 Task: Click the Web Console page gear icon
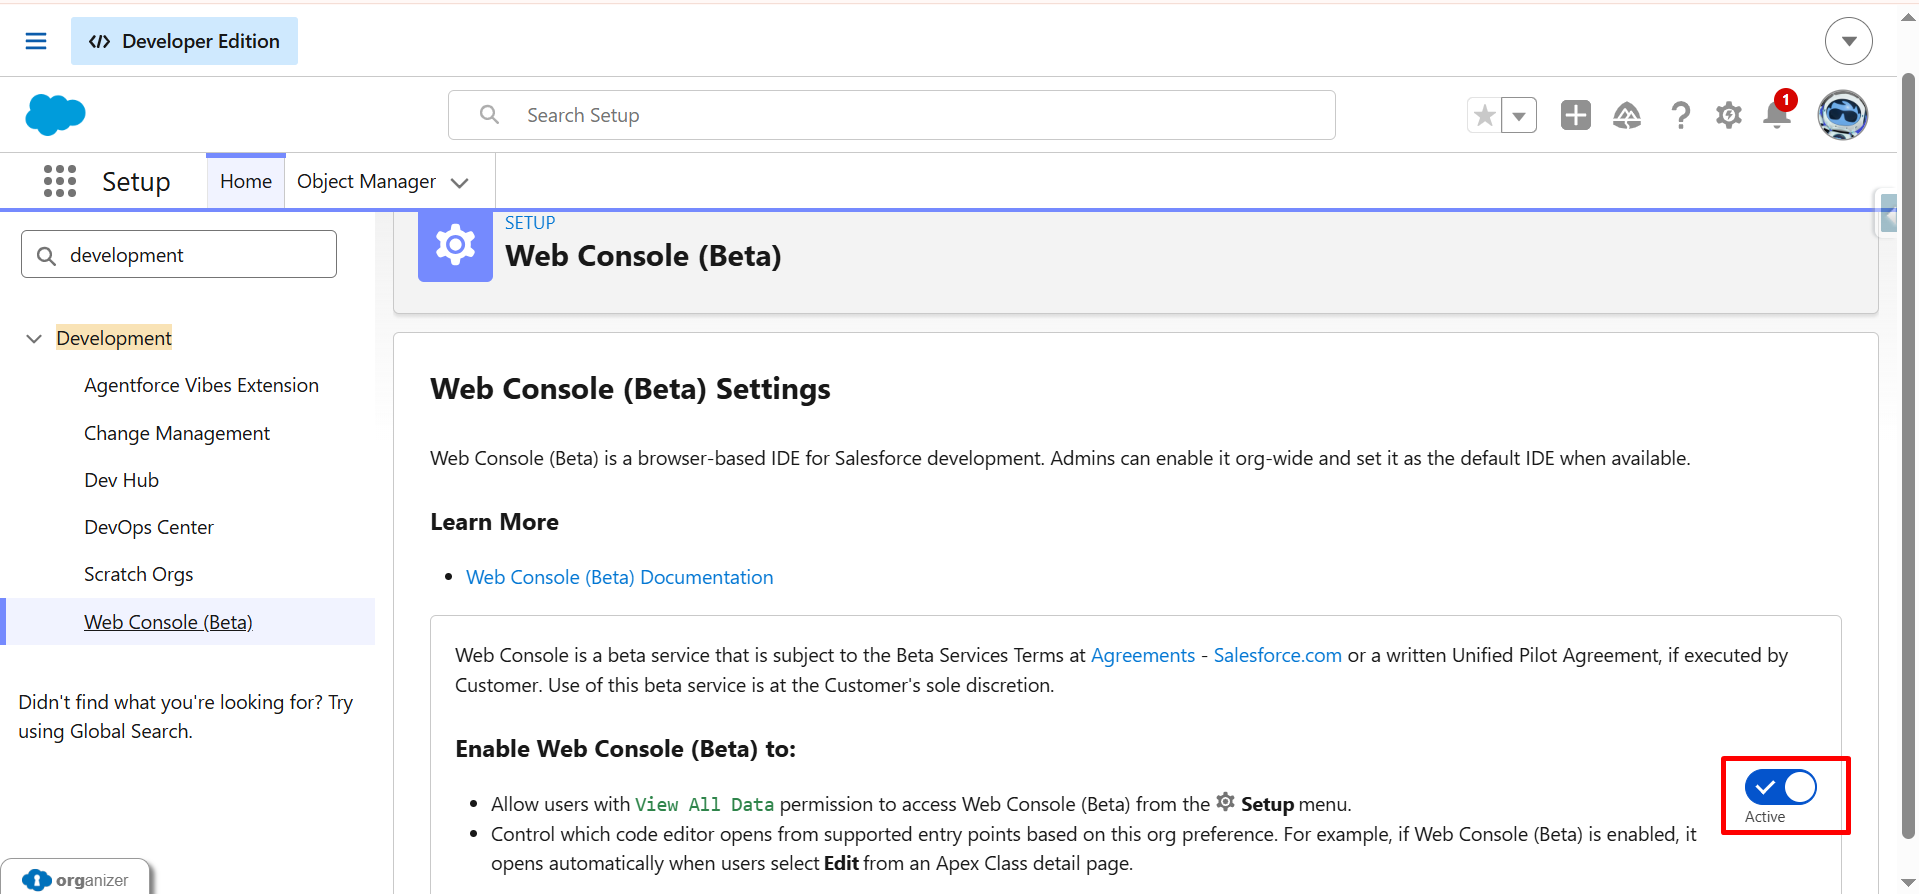tap(455, 245)
